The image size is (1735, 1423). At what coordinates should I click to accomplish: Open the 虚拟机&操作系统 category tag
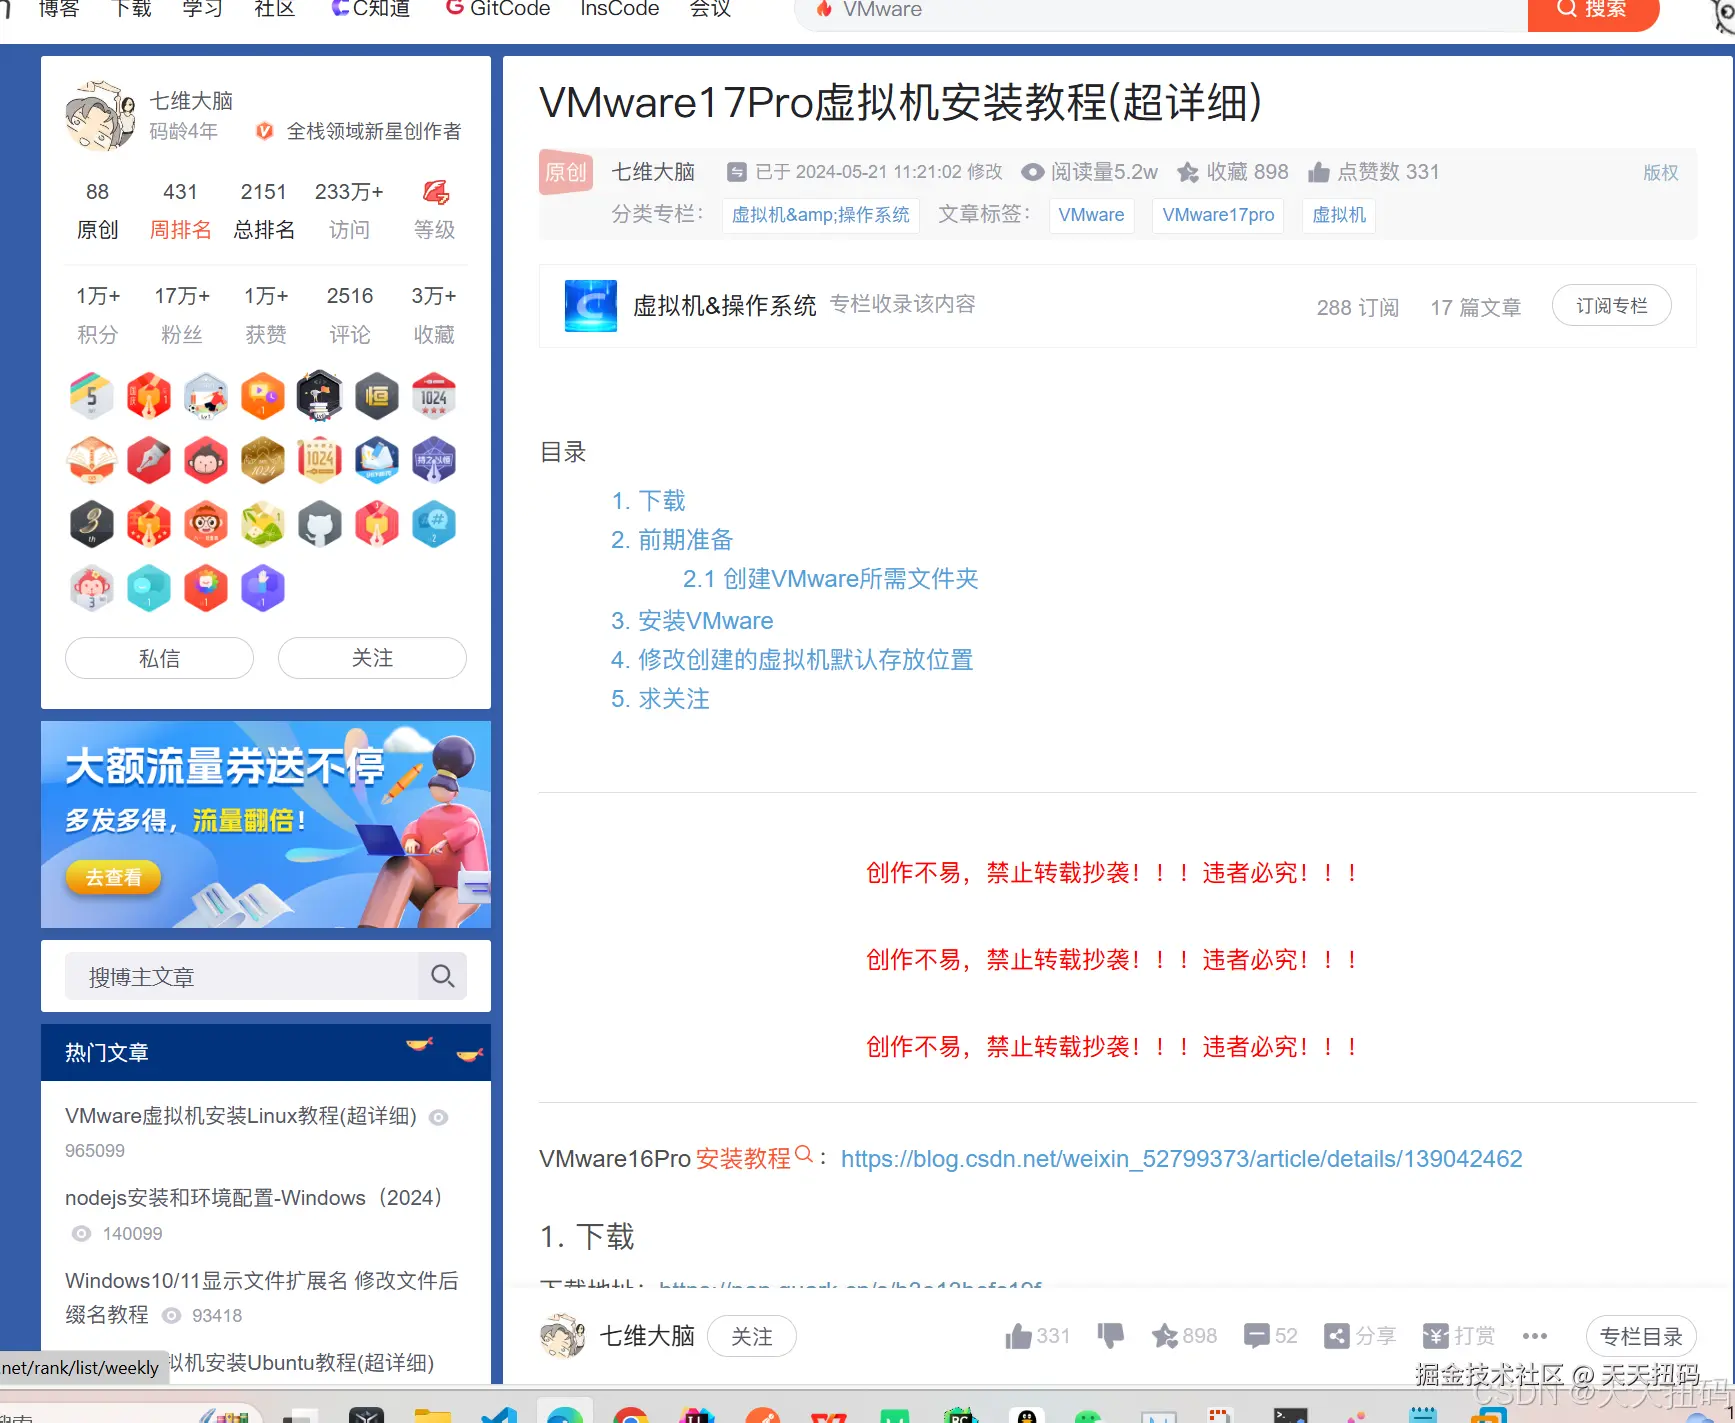(x=821, y=215)
